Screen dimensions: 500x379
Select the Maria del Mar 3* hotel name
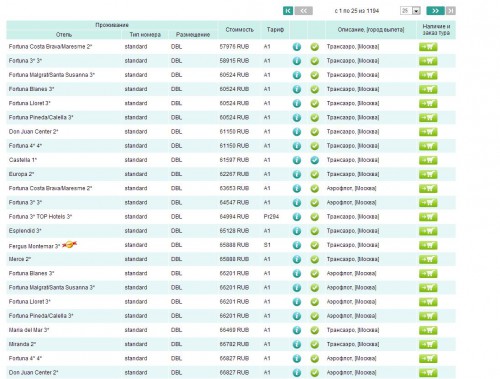[x=29, y=330]
